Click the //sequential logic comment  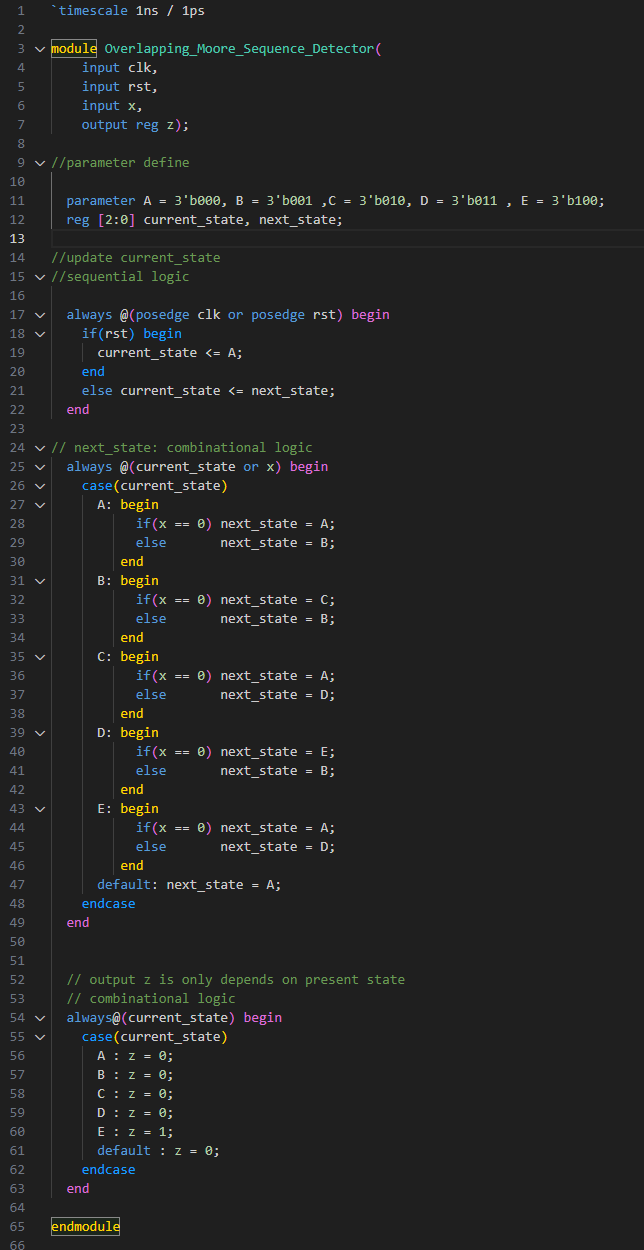pyautogui.click(x=120, y=277)
